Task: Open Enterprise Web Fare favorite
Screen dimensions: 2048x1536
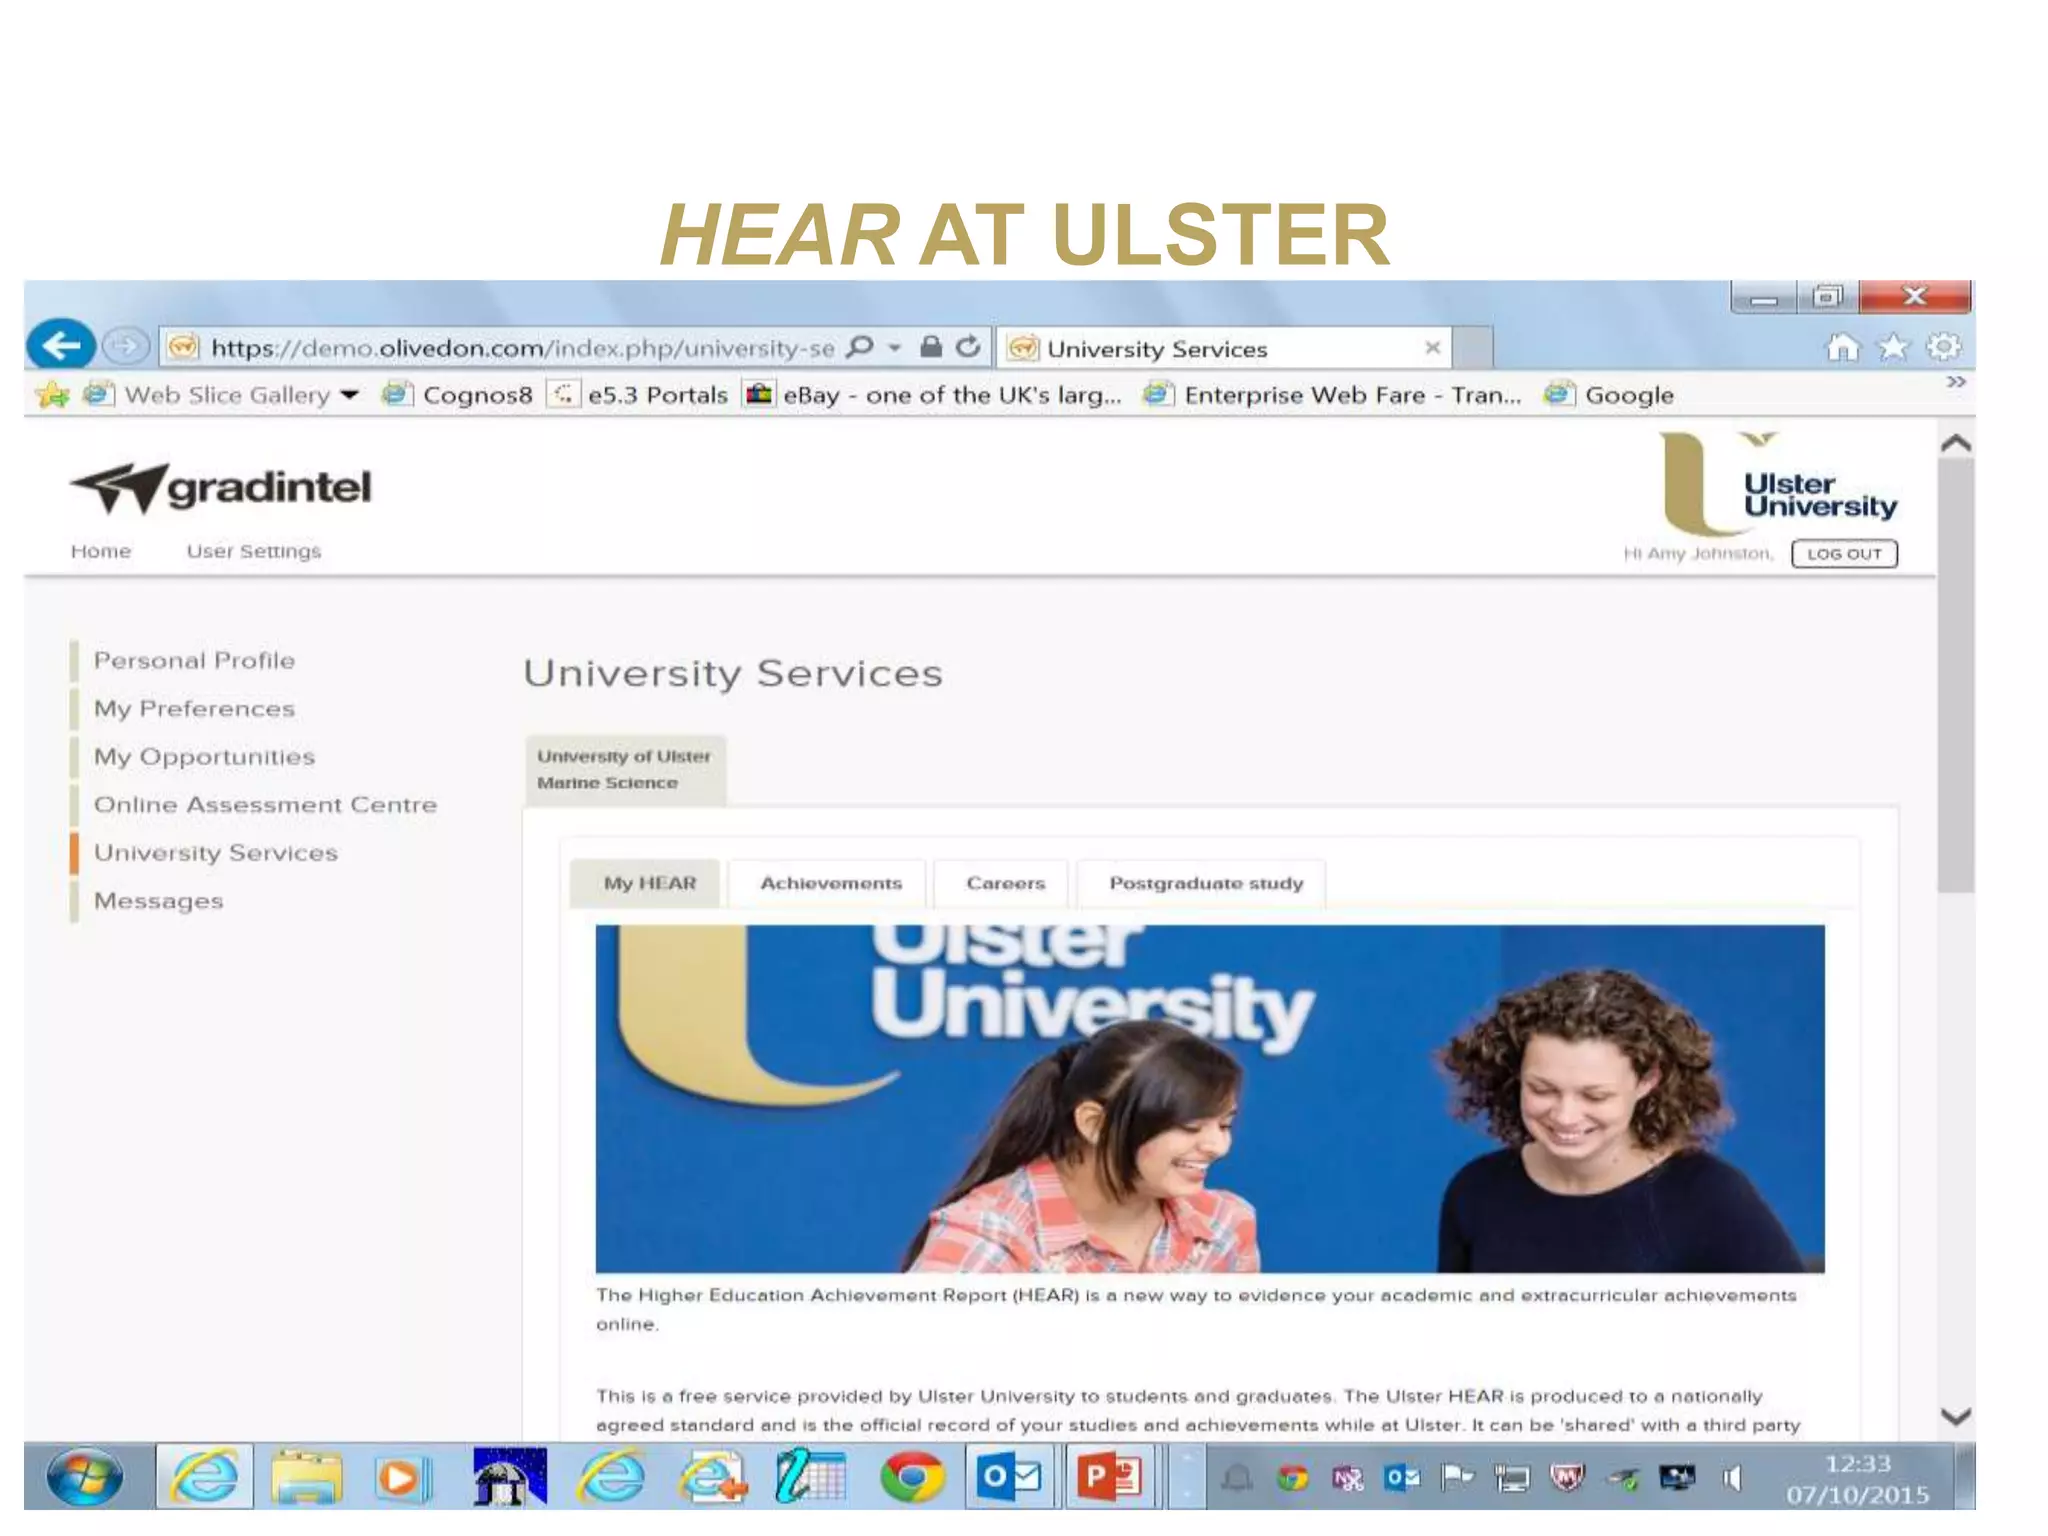Action: [x=1333, y=395]
